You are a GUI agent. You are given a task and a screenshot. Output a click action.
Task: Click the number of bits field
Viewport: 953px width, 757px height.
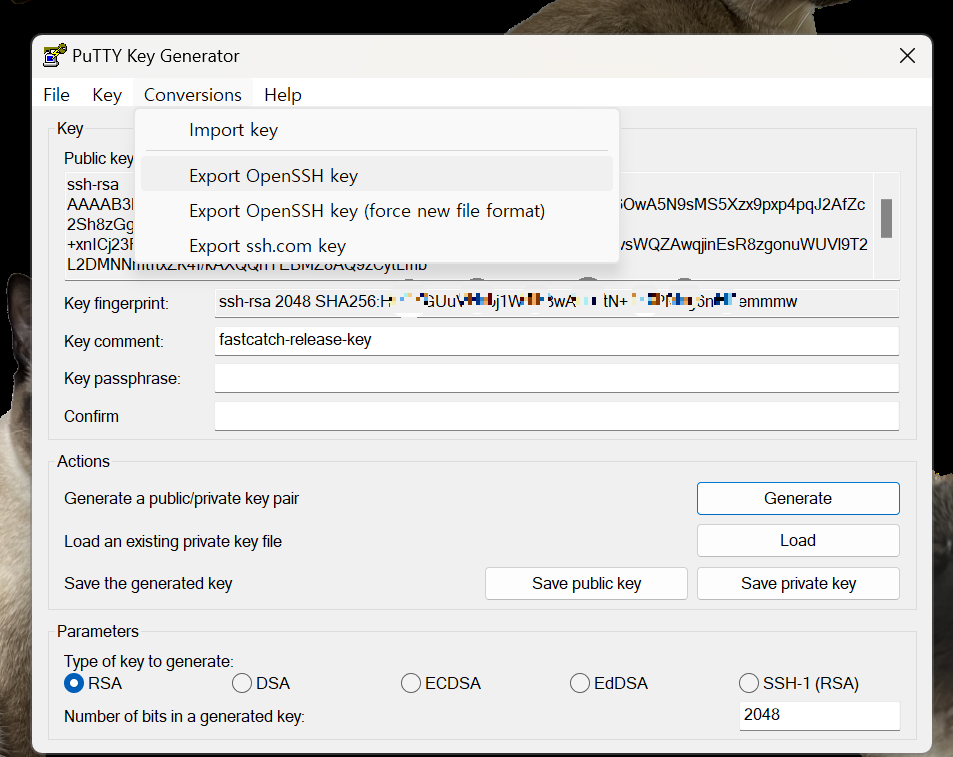click(819, 716)
